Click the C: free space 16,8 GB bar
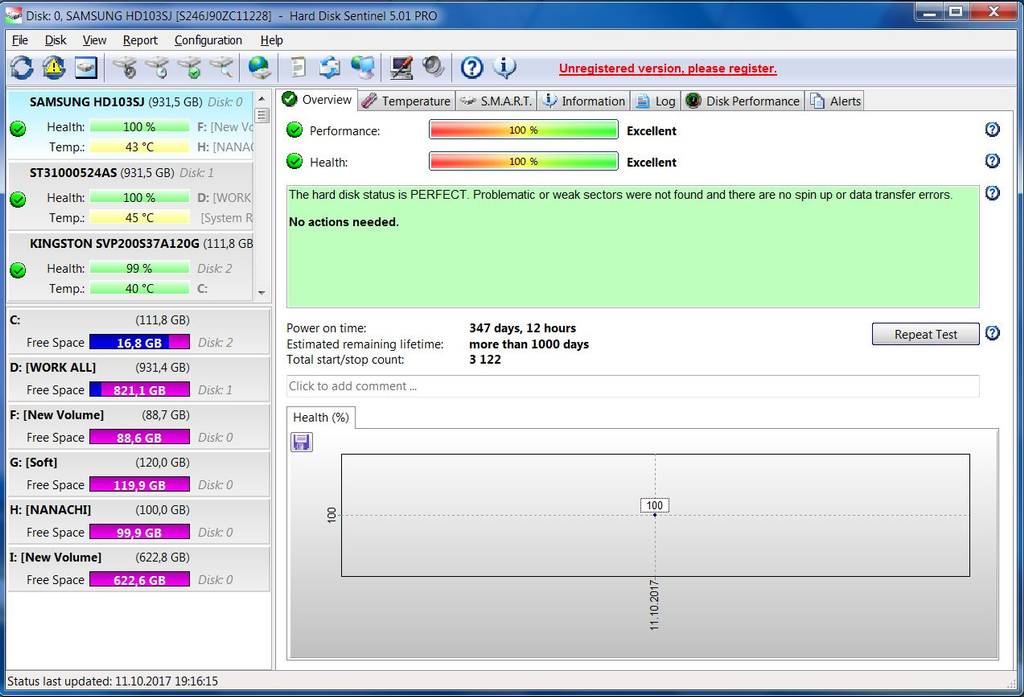This screenshot has width=1024, height=697. (139, 342)
